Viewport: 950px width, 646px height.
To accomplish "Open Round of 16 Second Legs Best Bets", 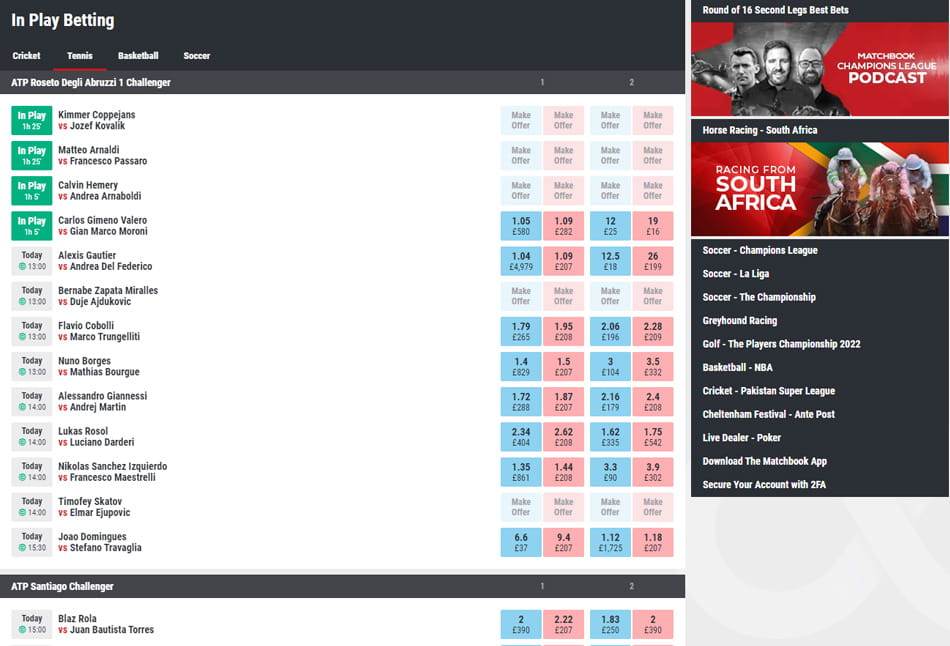I will [776, 10].
